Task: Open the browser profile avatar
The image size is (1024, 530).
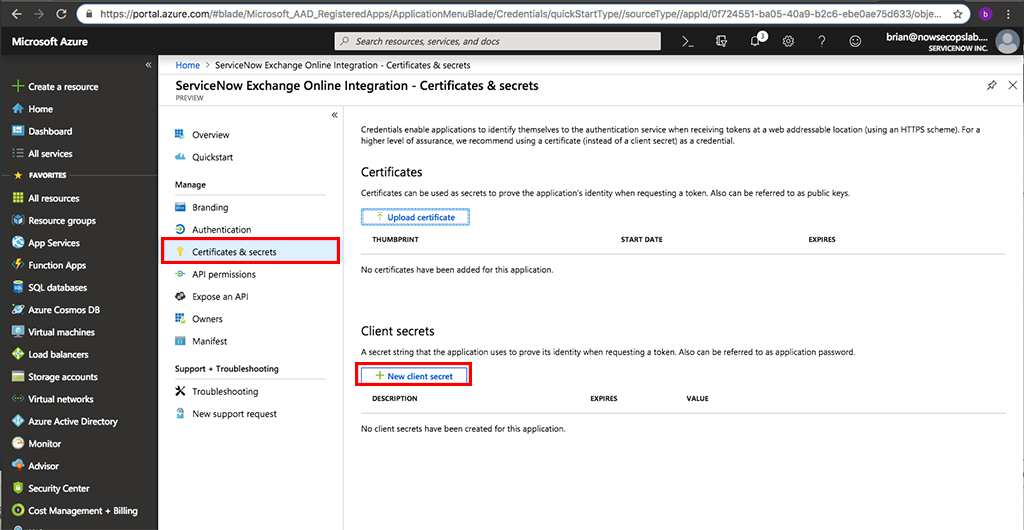Action: pyautogui.click(x=985, y=13)
